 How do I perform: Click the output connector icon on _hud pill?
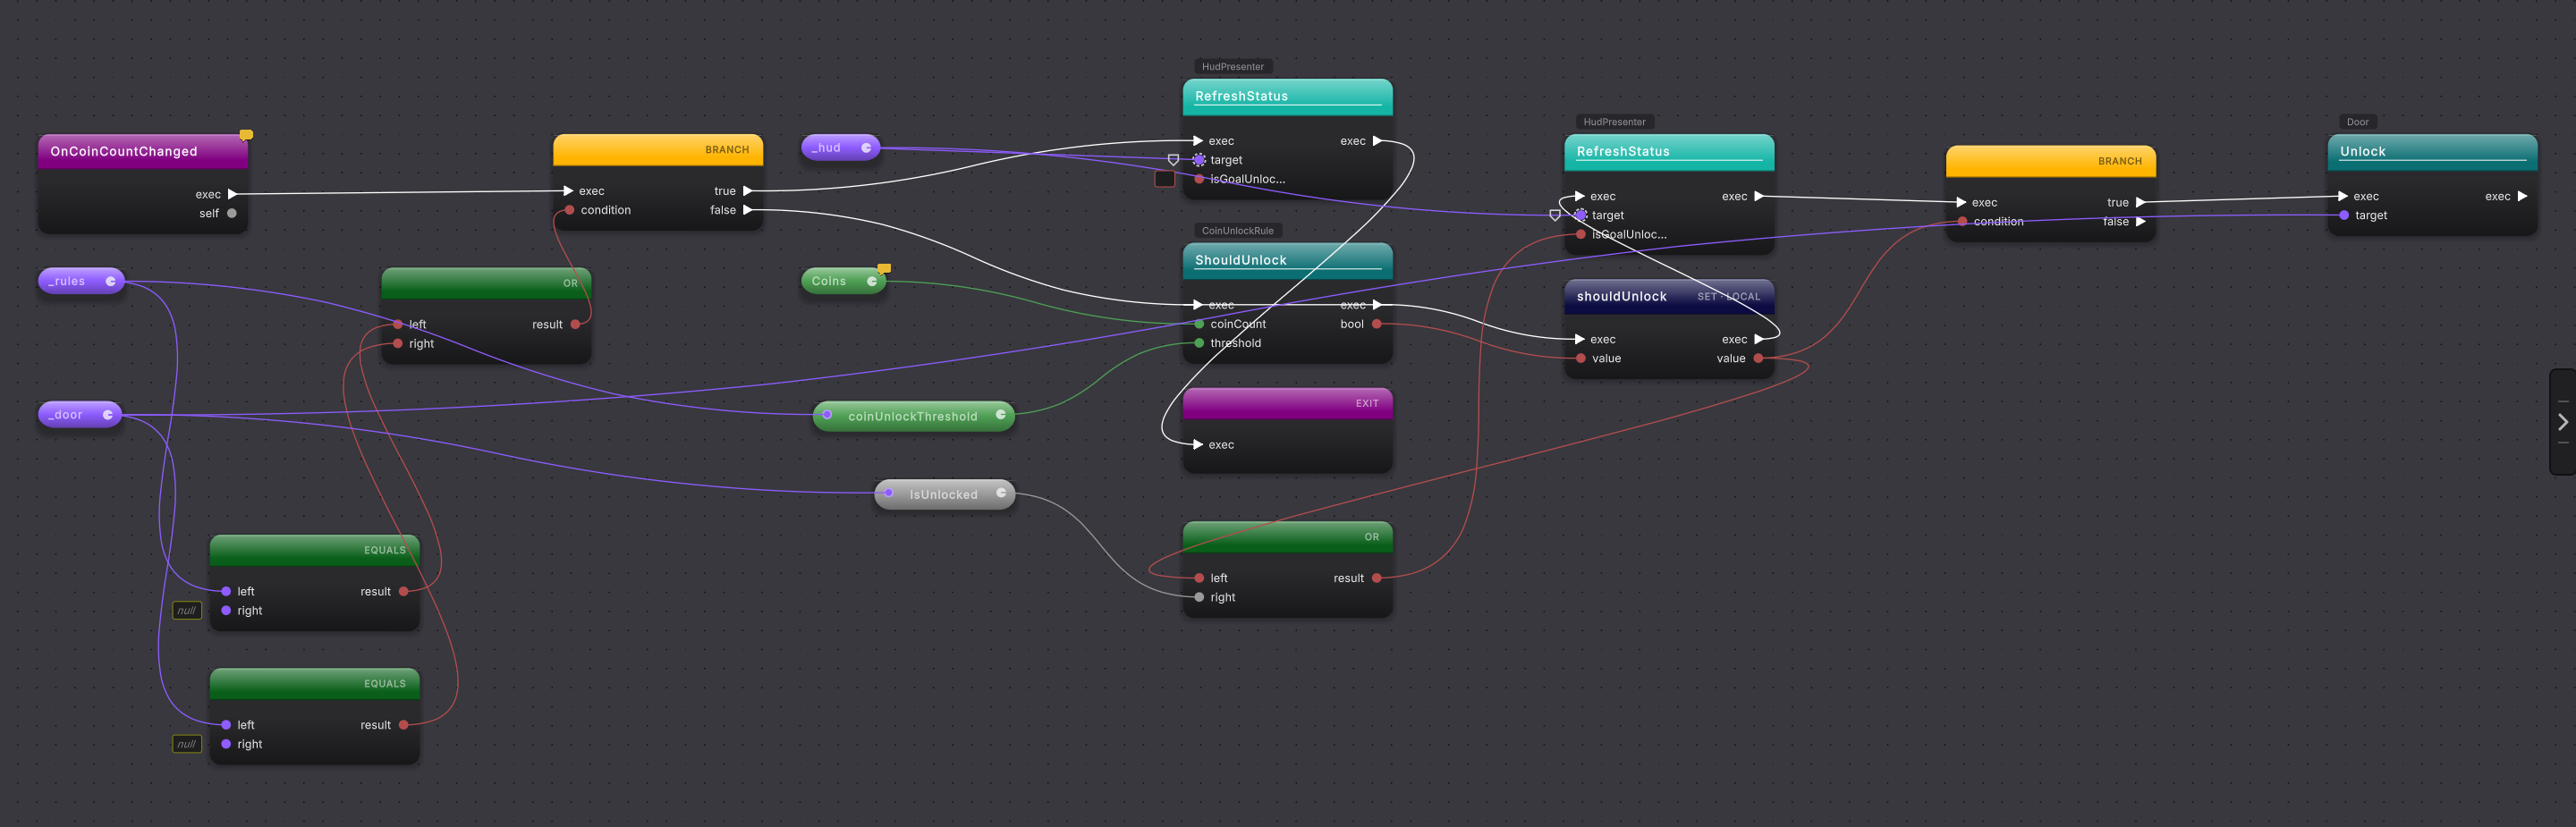866,148
